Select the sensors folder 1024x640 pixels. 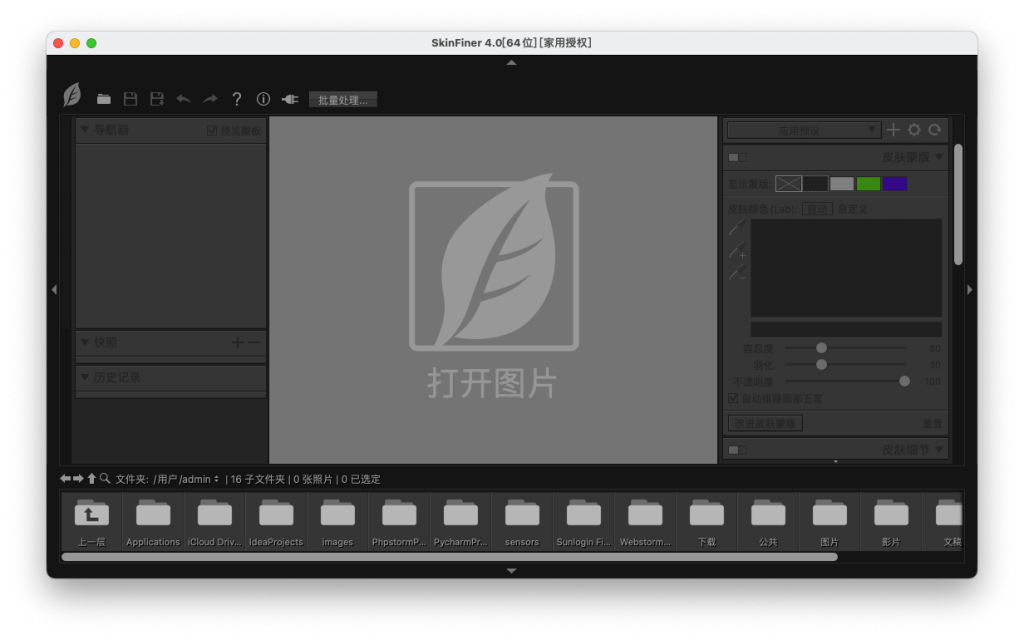tap(522, 522)
